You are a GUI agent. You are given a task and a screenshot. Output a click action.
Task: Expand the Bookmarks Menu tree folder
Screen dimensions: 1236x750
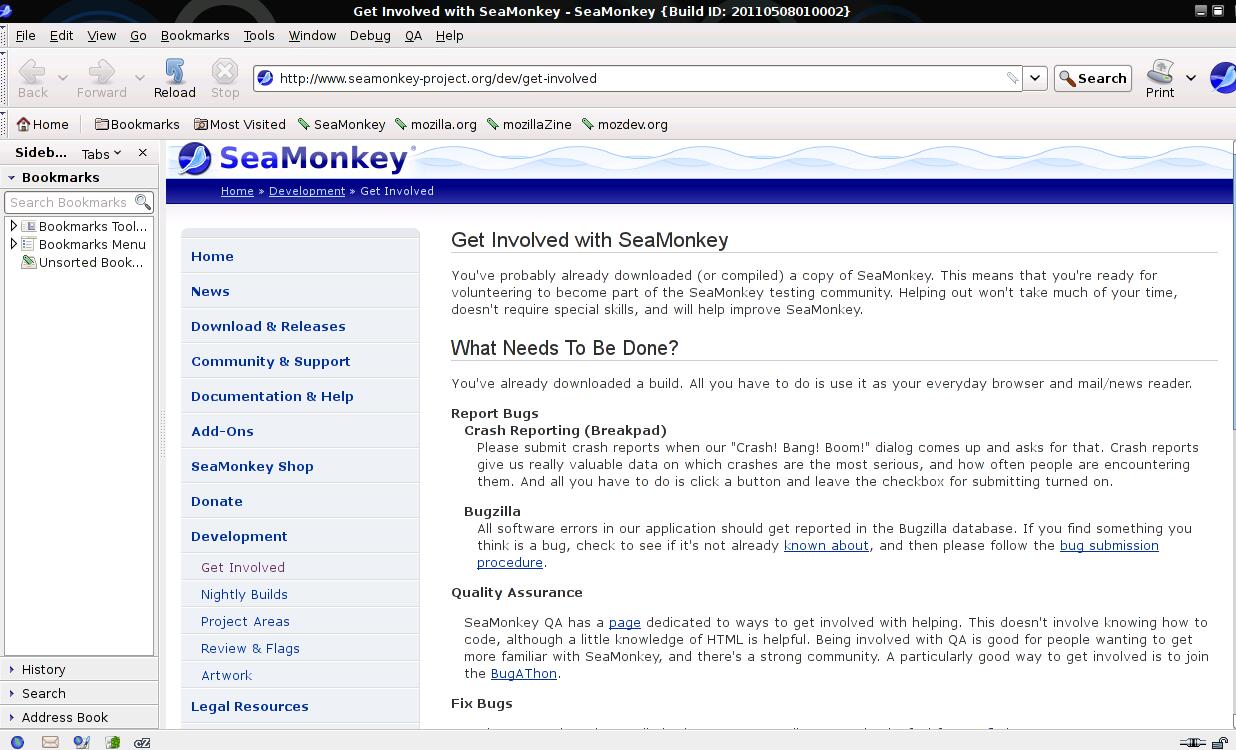coord(13,244)
